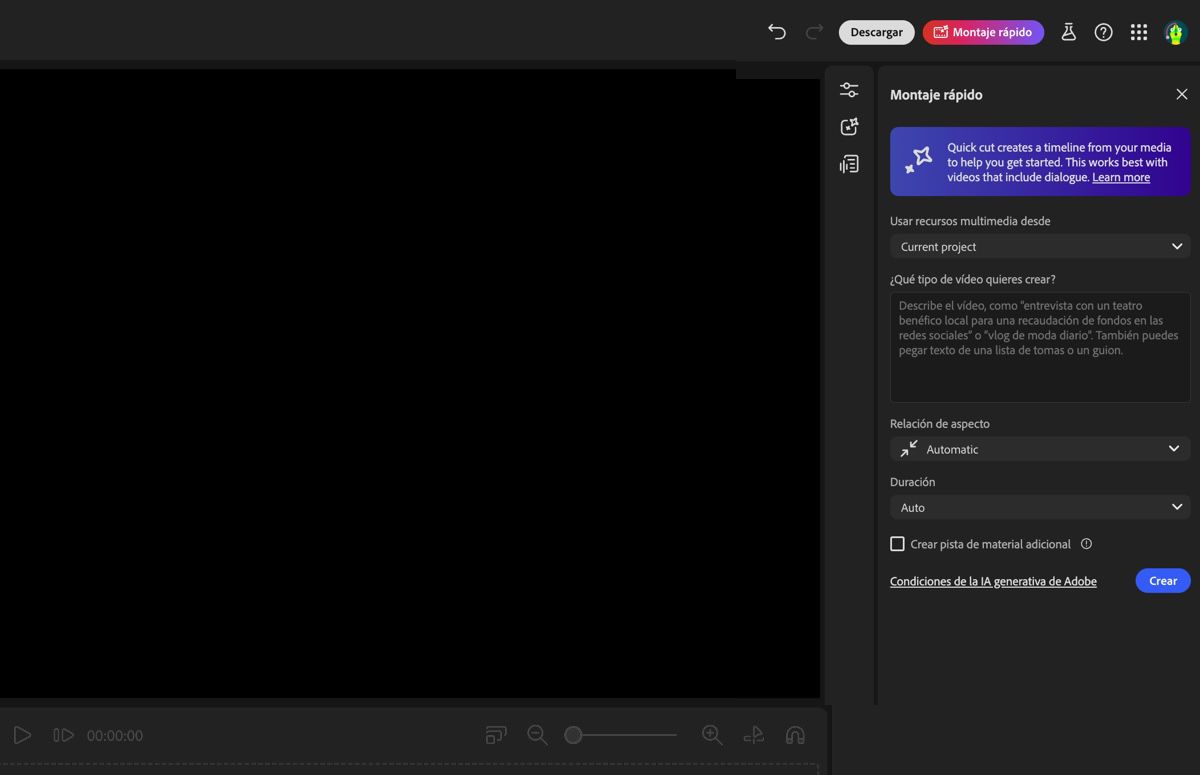
Task: Open the 'Usar recursos multimedia desde' dropdown
Action: tap(1040, 246)
